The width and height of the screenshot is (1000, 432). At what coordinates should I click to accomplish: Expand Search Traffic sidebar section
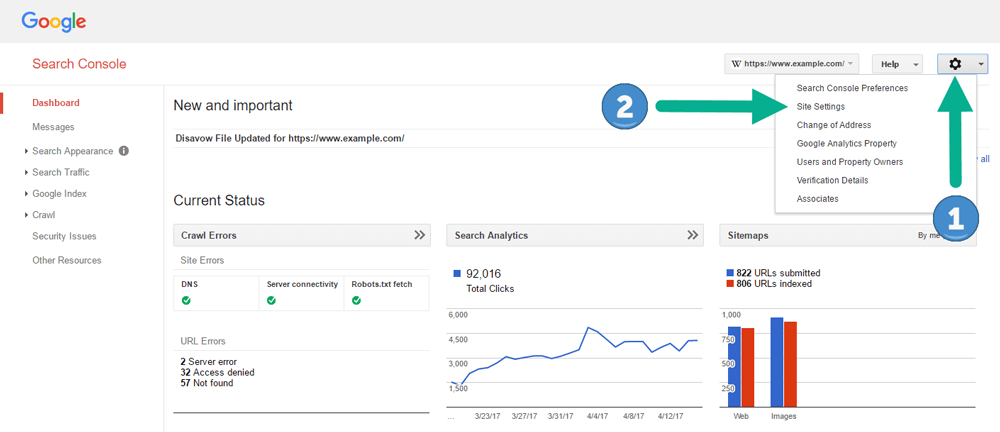26,172
